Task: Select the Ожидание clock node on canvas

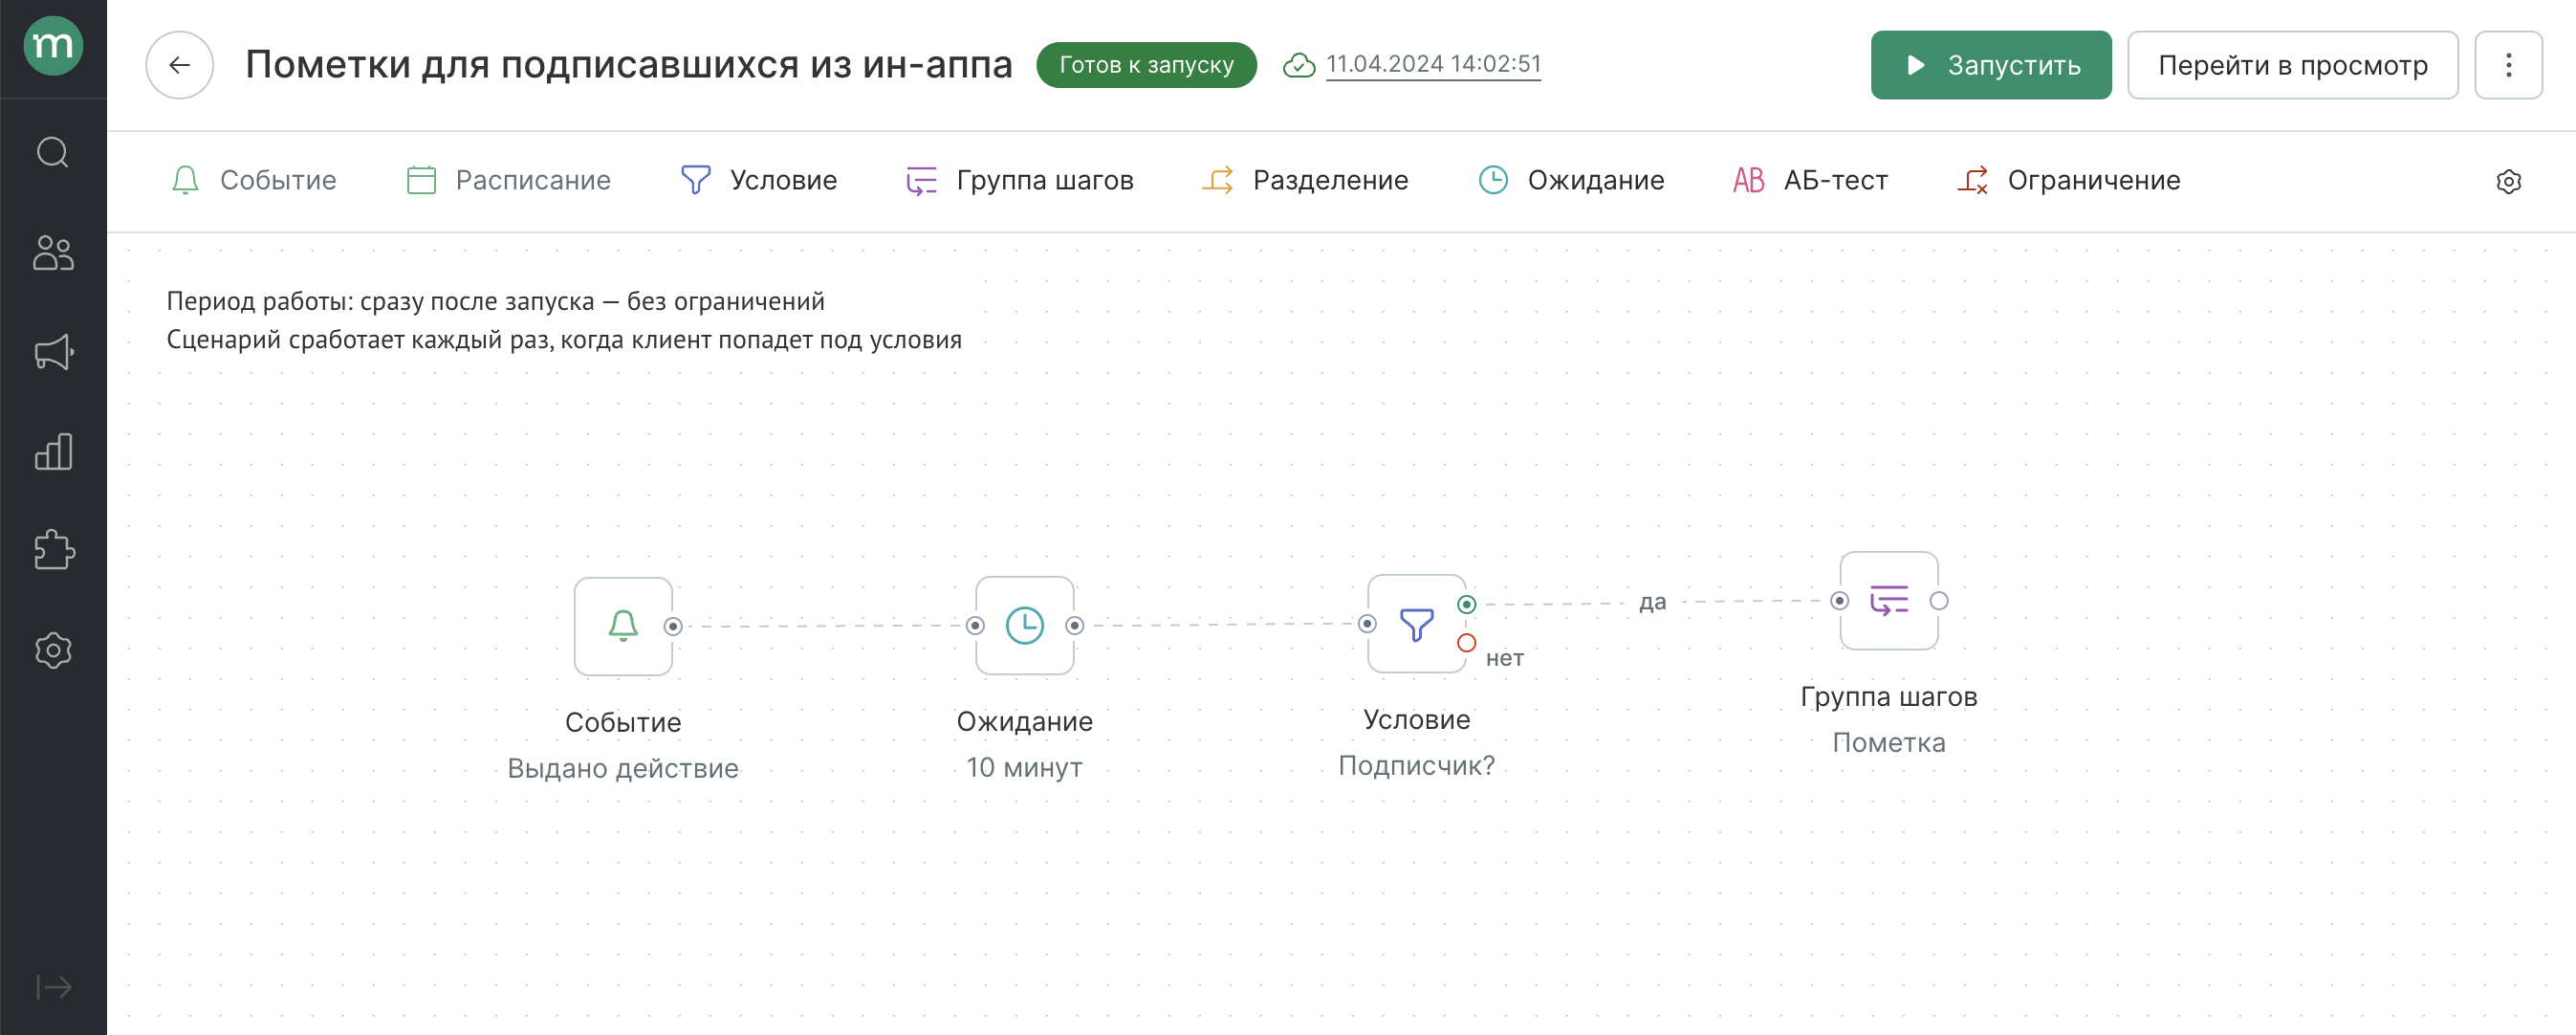Action: point(1024,625)
